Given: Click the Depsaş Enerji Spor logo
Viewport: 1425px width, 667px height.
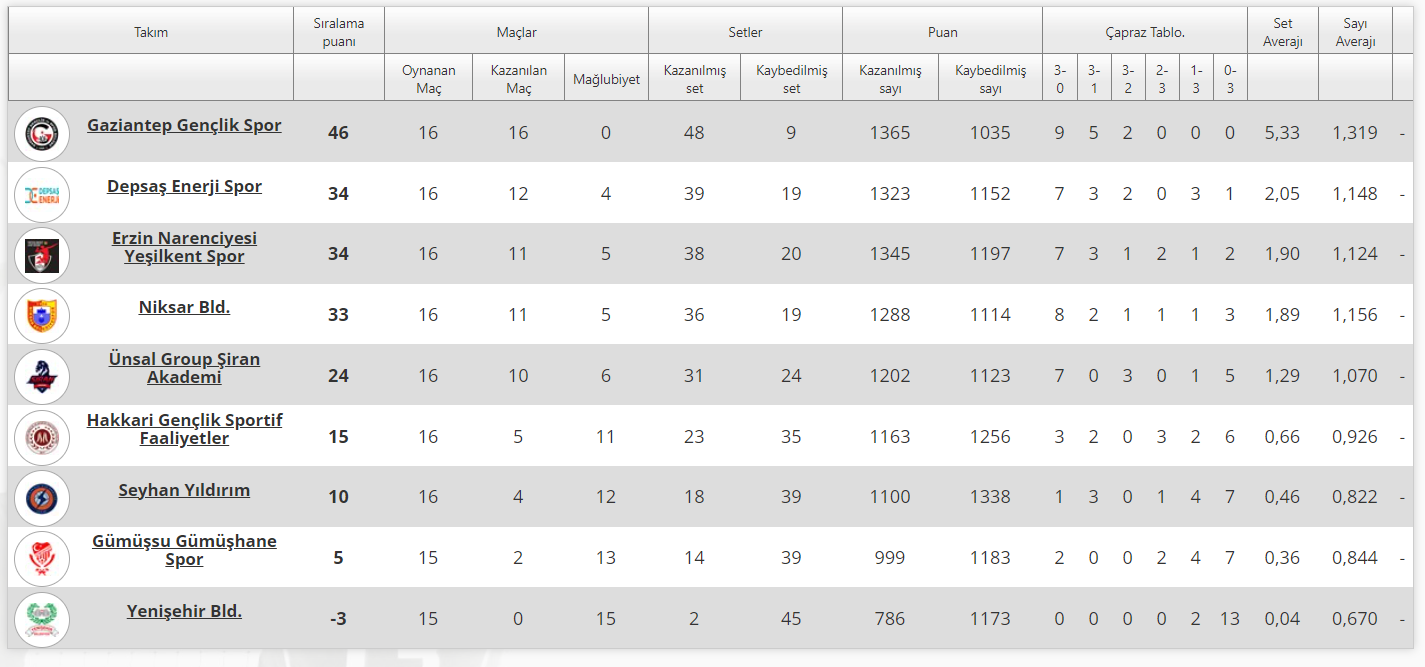Looking at the screenshot, I should tap(42, 194).
